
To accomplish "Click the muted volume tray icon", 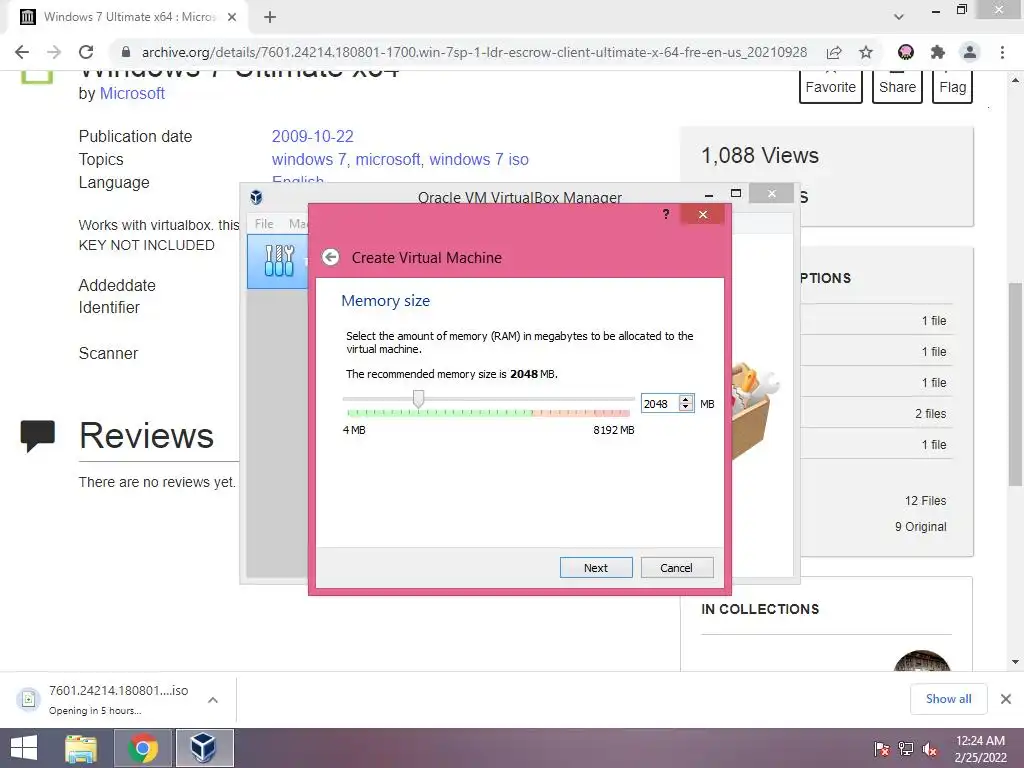I will 930,749.
